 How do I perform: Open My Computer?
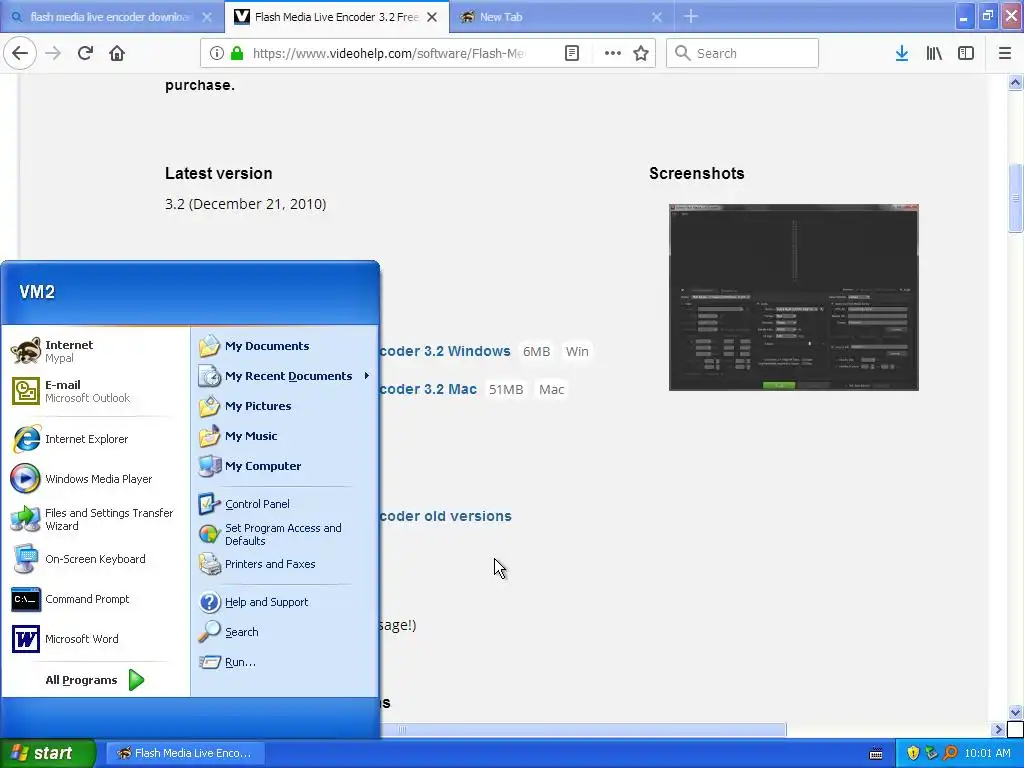coord(285,466)
